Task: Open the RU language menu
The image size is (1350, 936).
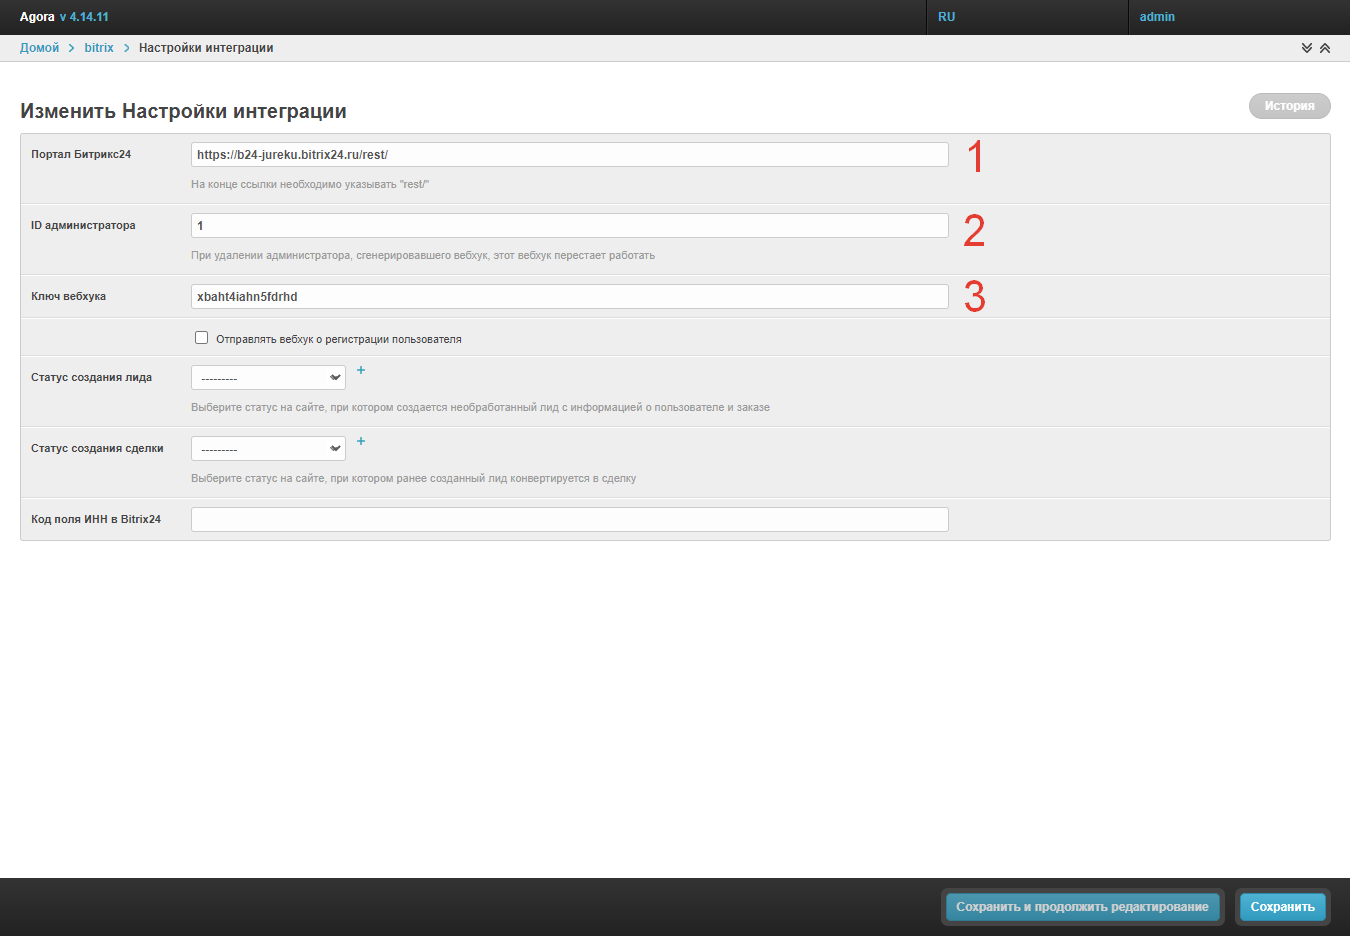Action: [x=946, y=17]
